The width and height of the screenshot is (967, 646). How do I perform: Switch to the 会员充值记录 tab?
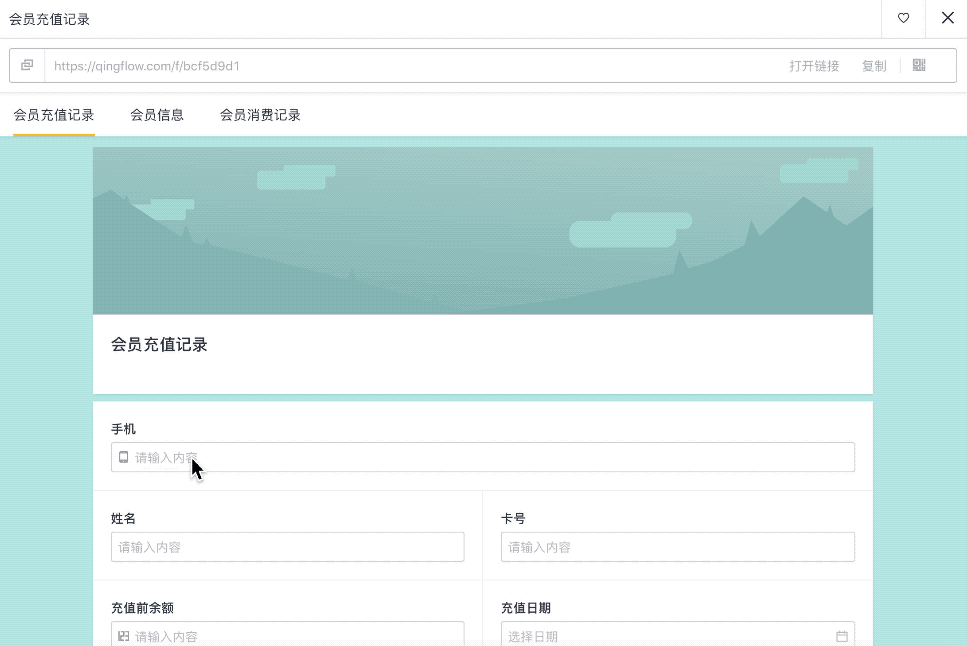point(54,115)
